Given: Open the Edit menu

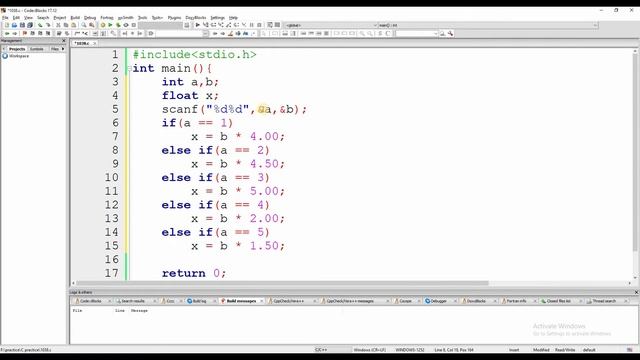Looking at the screenshot, I should [x=16, y=18].
